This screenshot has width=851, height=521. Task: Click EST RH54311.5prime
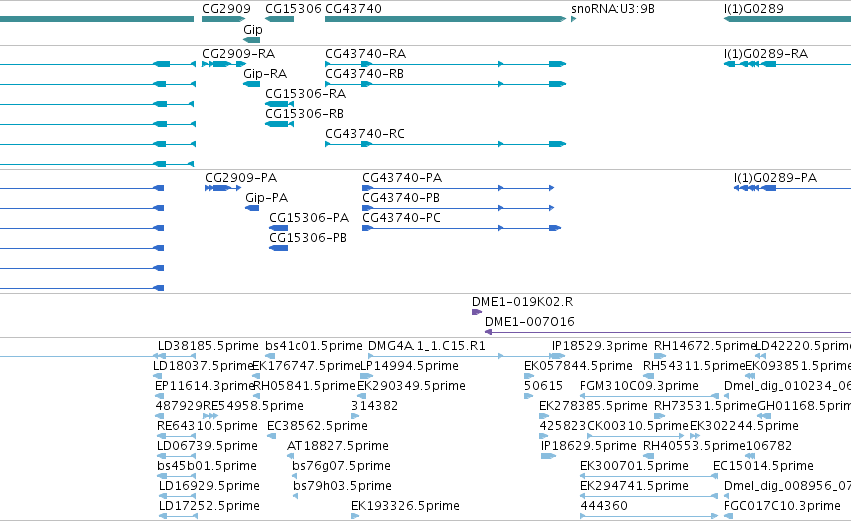click(x=694, y=366)
